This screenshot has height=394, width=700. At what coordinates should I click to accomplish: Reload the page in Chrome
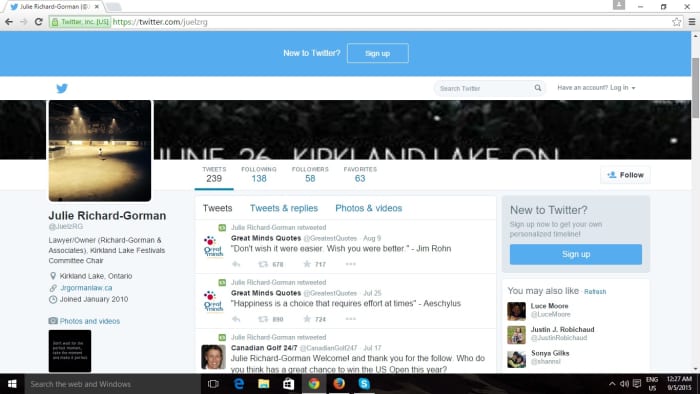pos(38,21)
